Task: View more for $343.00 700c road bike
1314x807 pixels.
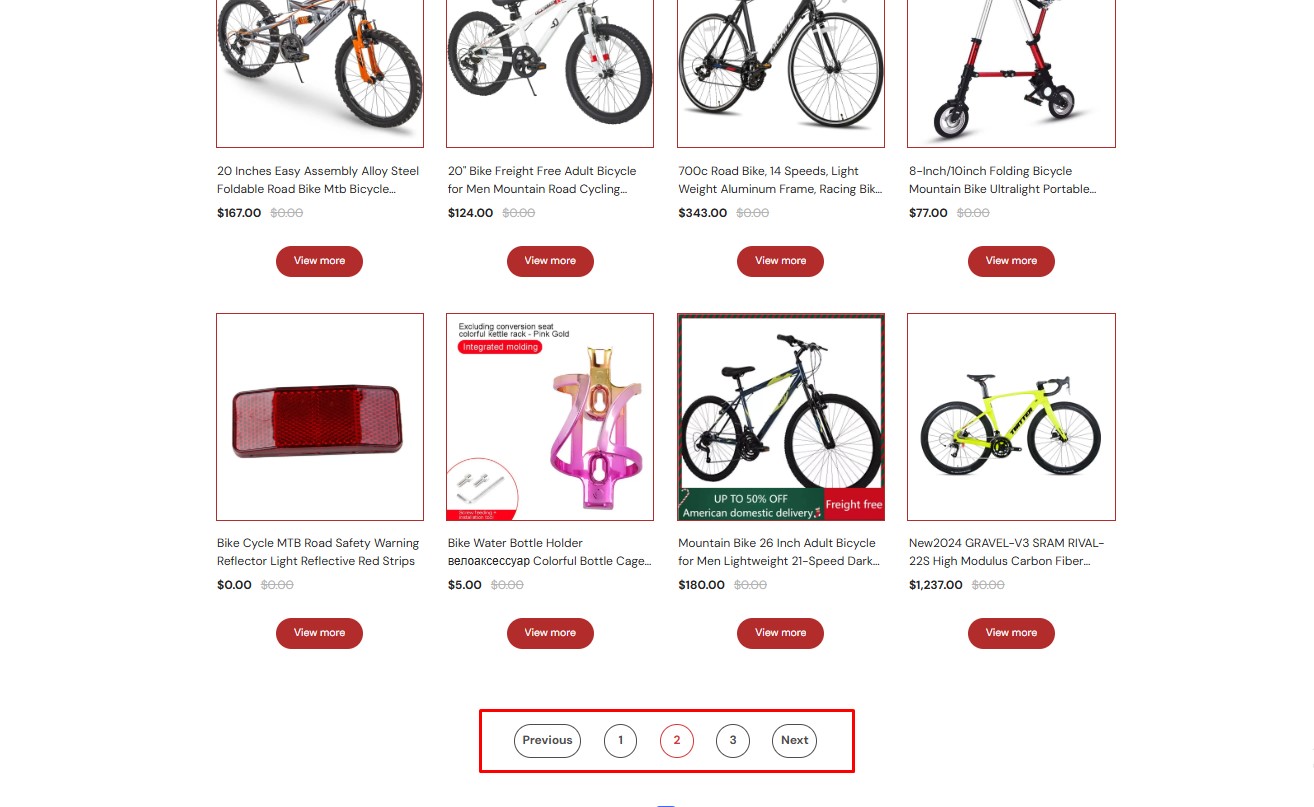Action: (x=780, y=261)
